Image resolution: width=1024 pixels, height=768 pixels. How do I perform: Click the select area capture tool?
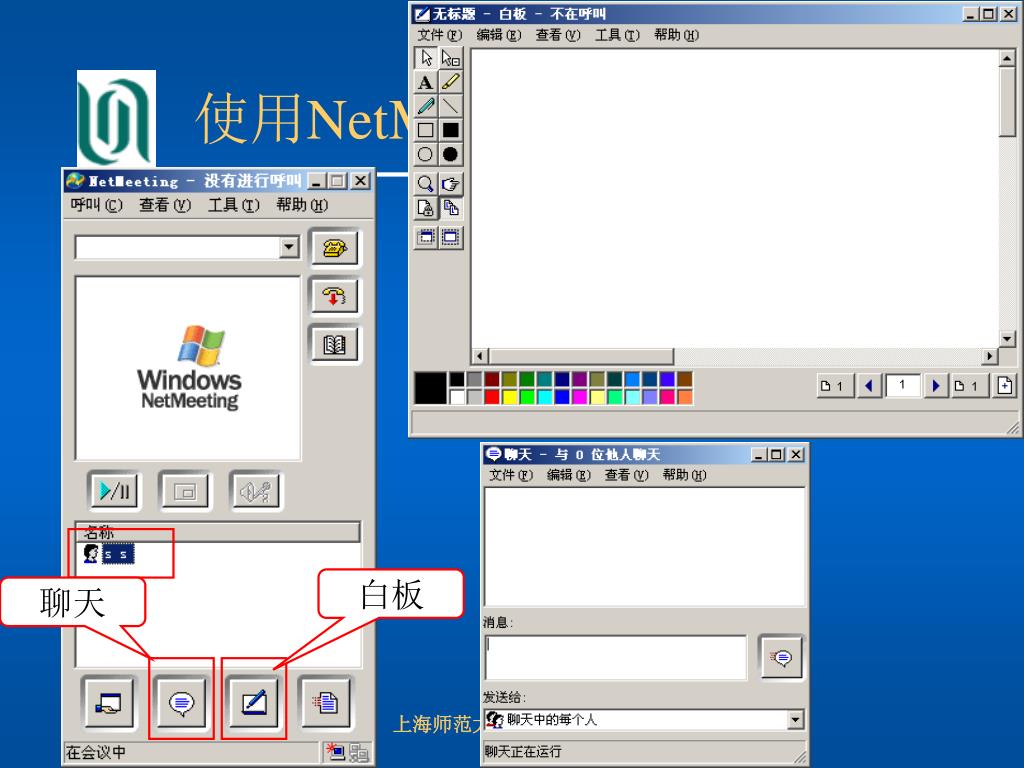[x=426, y=237]
